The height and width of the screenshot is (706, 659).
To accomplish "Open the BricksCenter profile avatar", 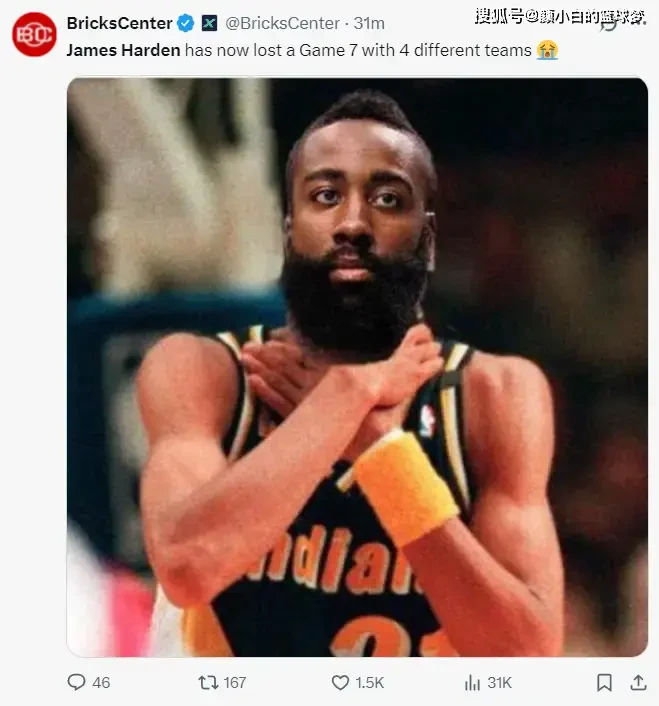I will point(34,35).
